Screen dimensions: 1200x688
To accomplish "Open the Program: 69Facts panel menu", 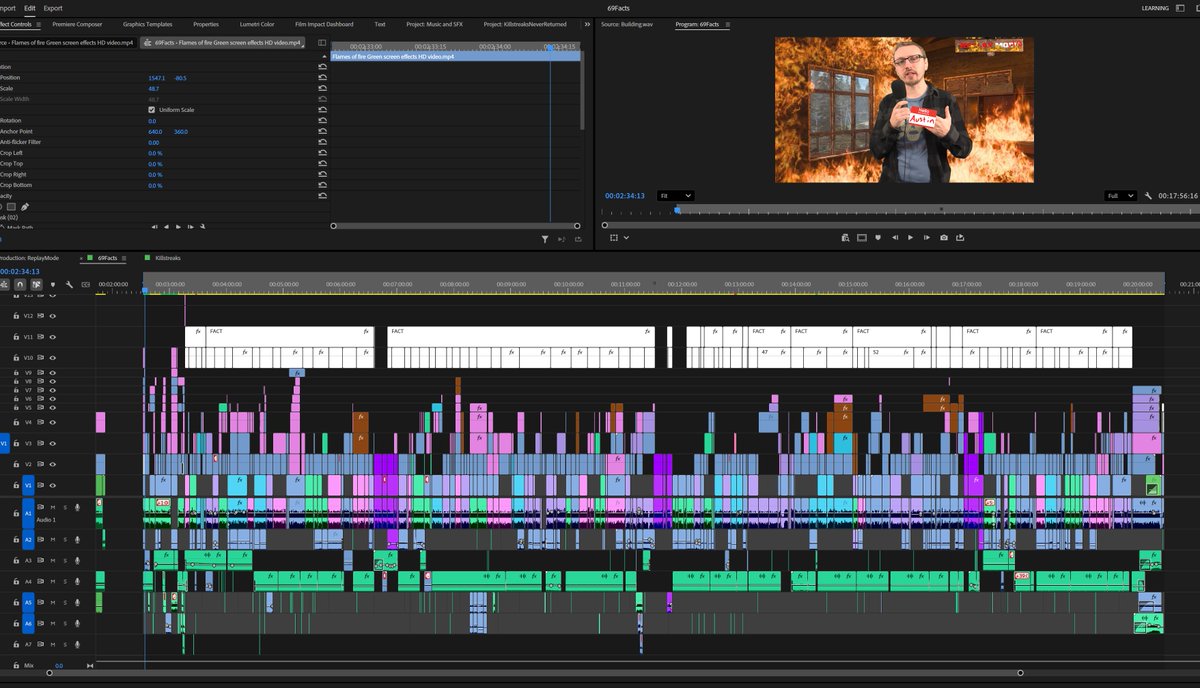I will pos(728,24).
